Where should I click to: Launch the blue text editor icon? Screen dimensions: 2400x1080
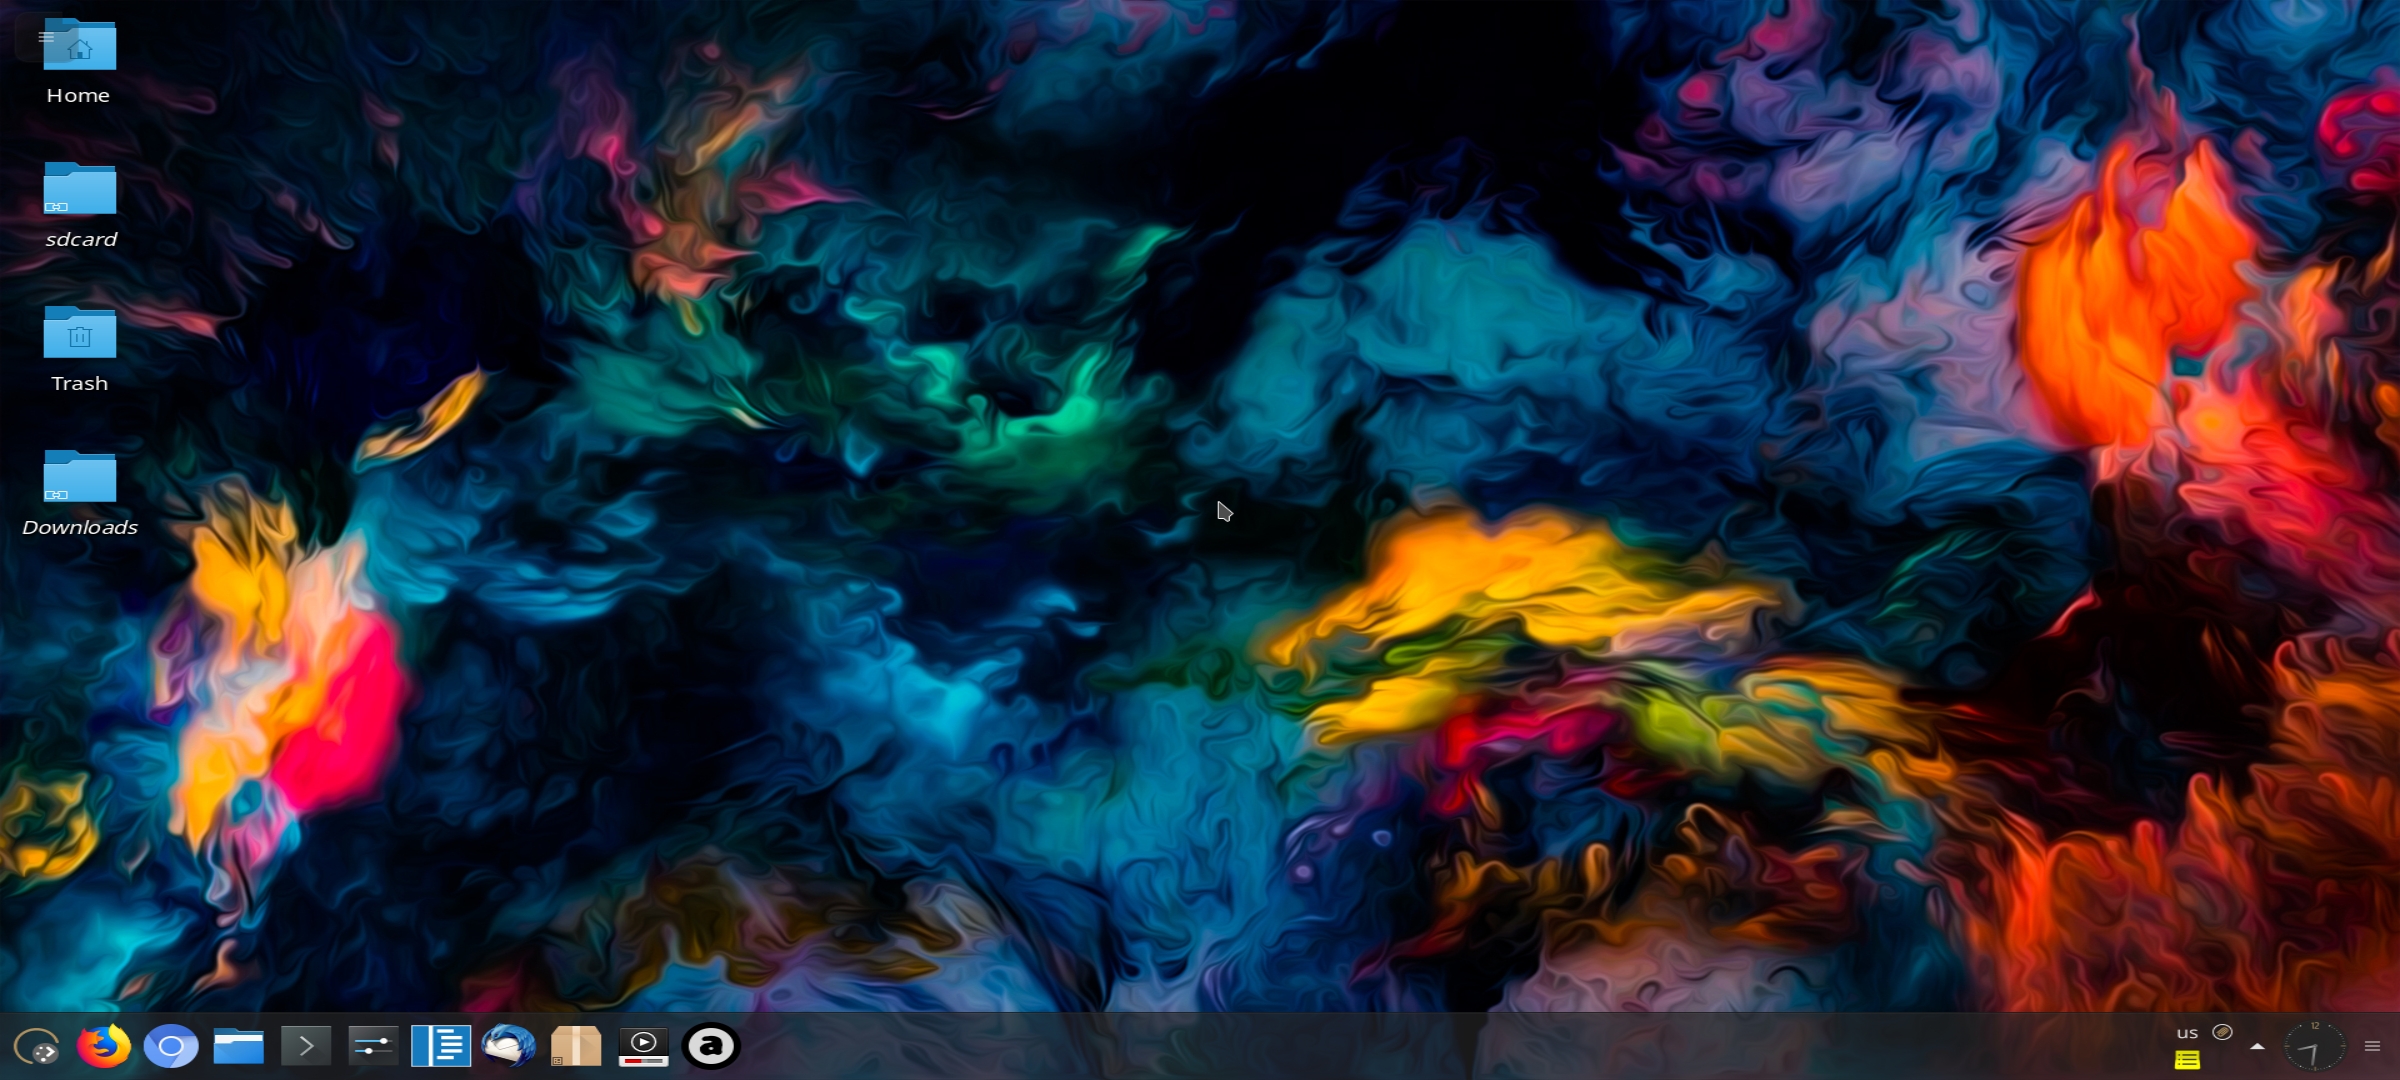pyautogui.click(x=441, y=1047)
